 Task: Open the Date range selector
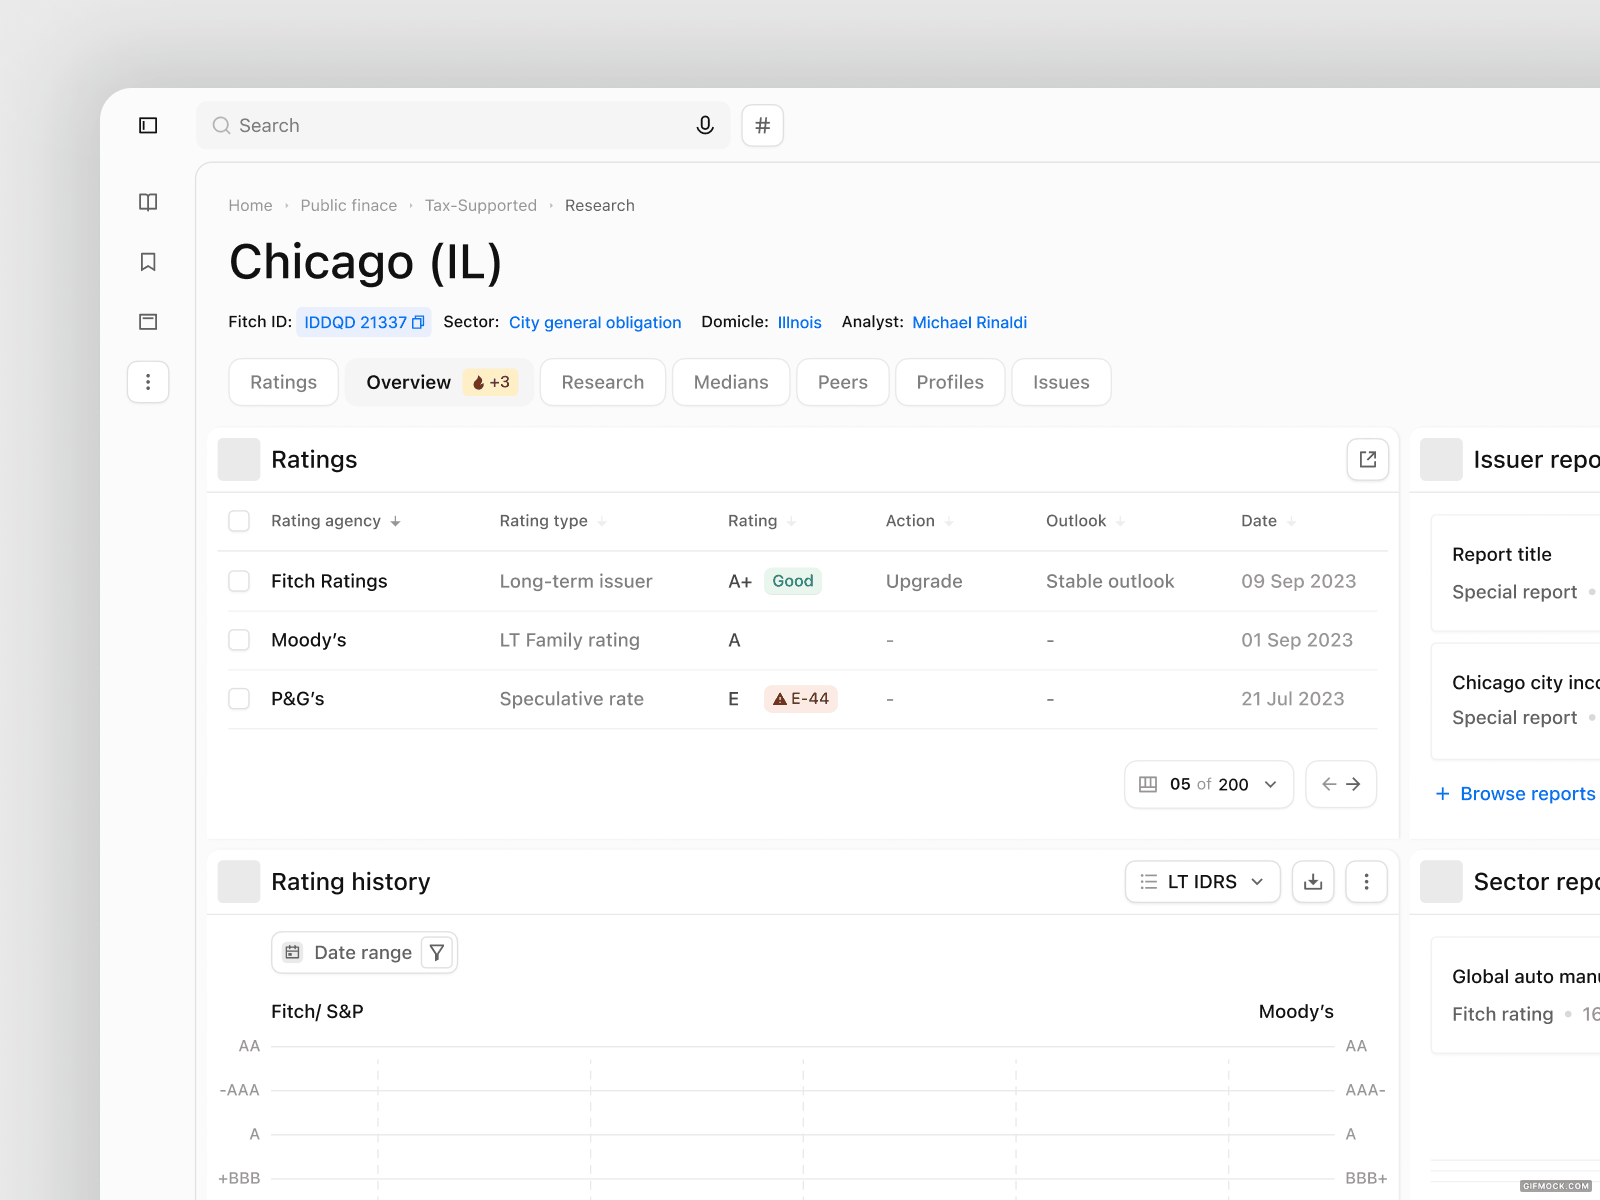pos(364,953)
